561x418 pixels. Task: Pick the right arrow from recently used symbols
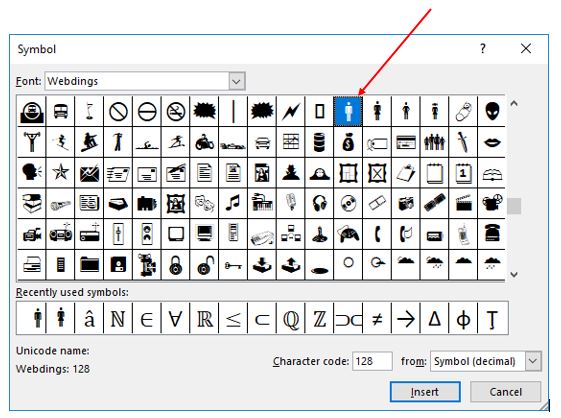406,318
